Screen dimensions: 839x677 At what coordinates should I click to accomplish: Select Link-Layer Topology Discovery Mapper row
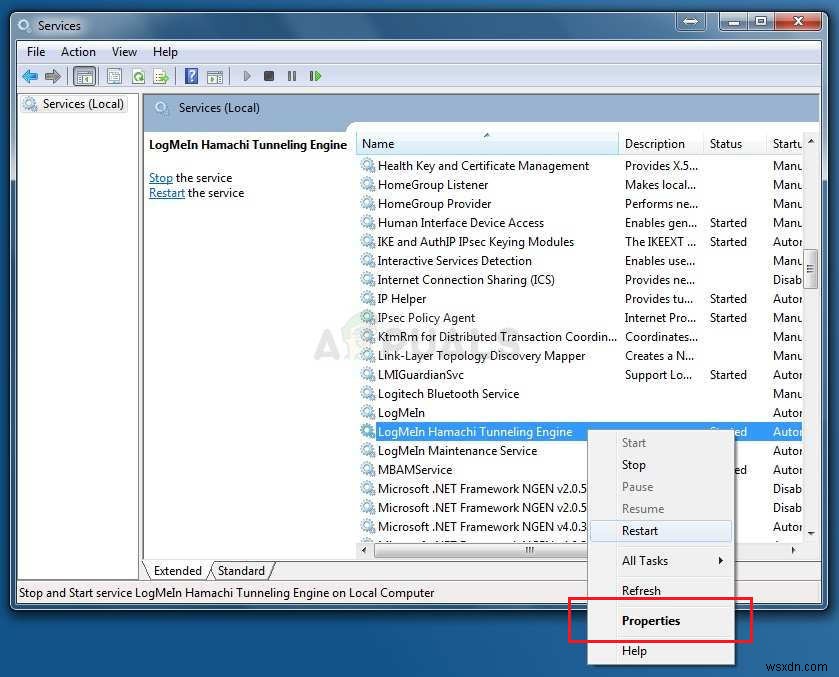click(581, 355)
